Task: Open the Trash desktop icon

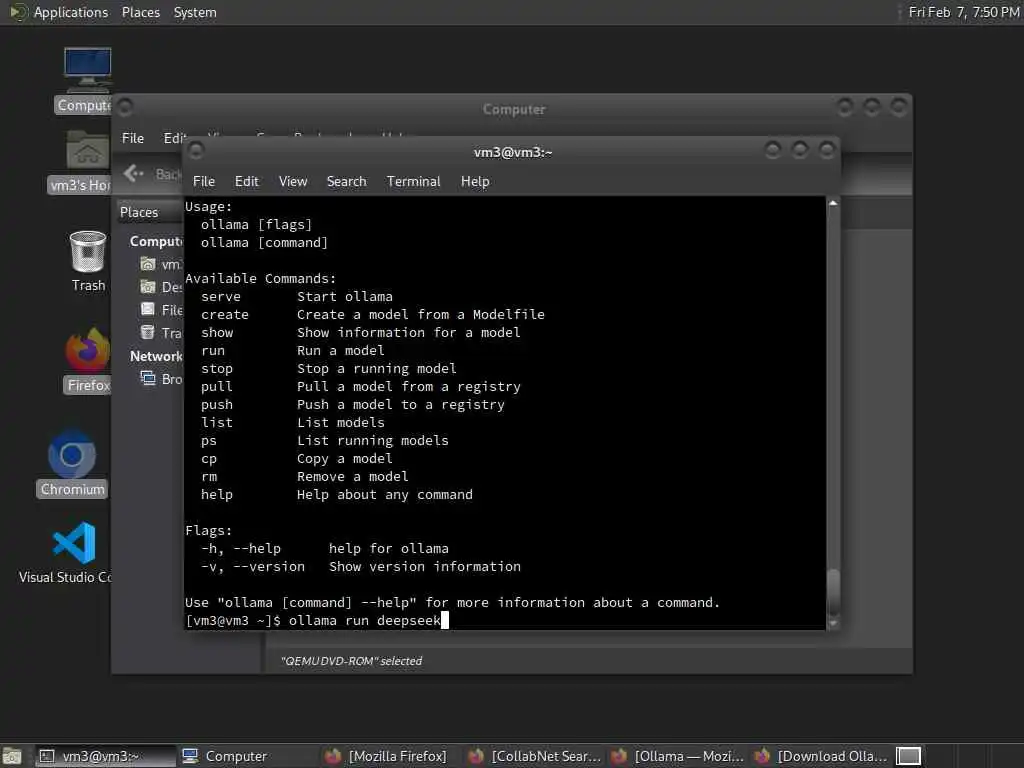Action: pos(88,261)
